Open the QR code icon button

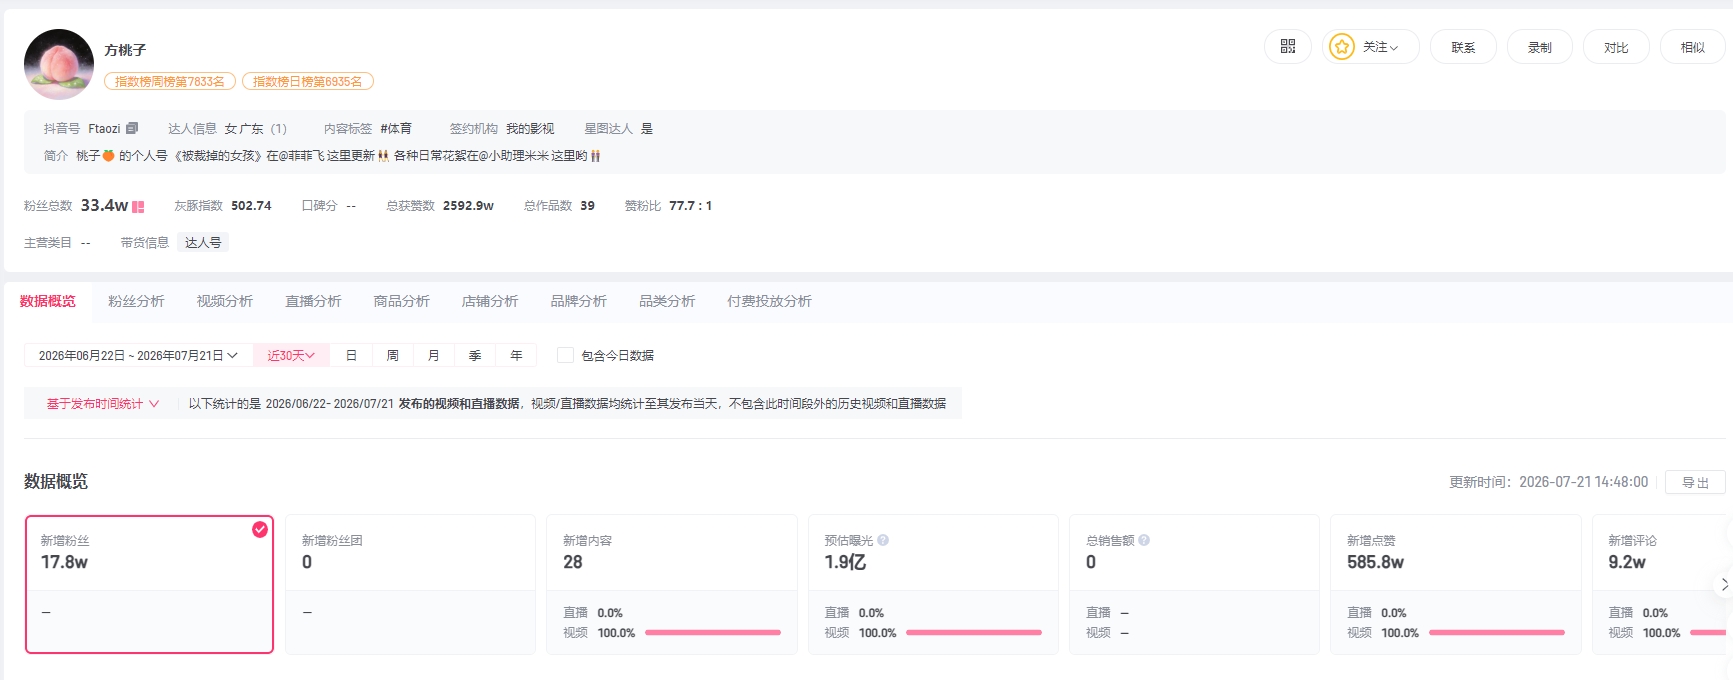pyautogui.click(x=1288, y=47)
